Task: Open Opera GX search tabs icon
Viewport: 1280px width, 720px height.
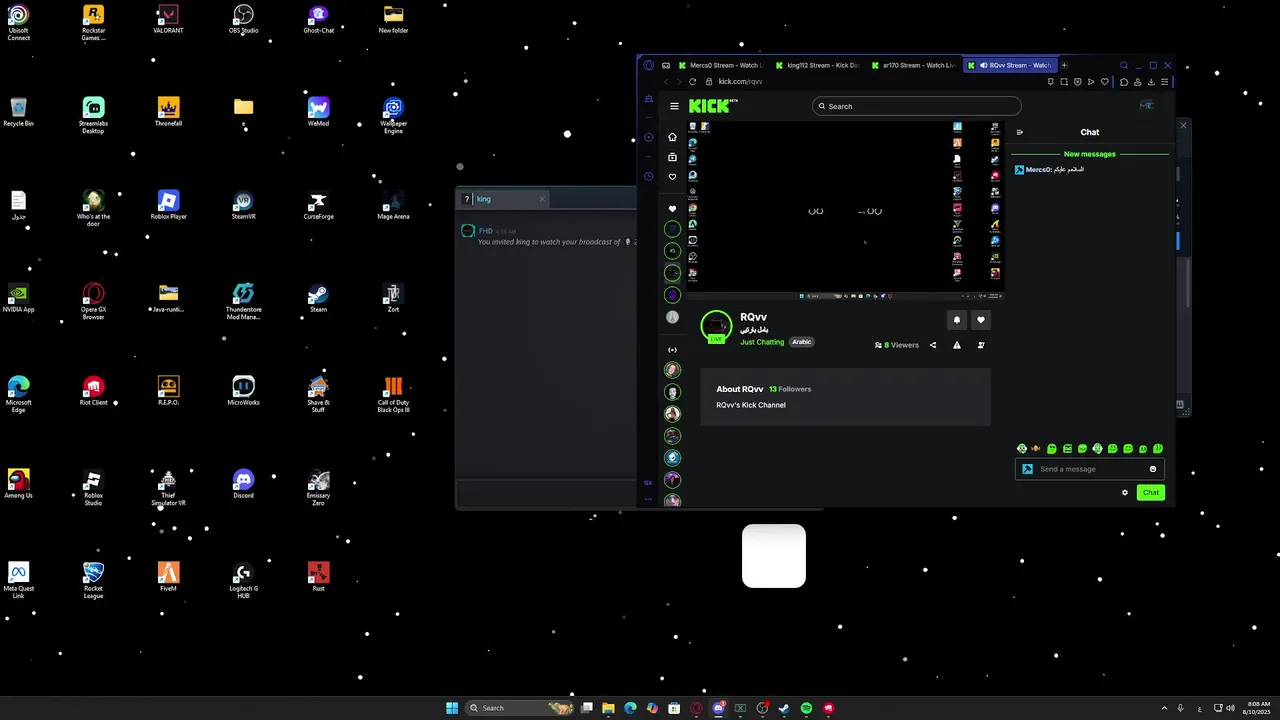Action: click(1124, 65)
